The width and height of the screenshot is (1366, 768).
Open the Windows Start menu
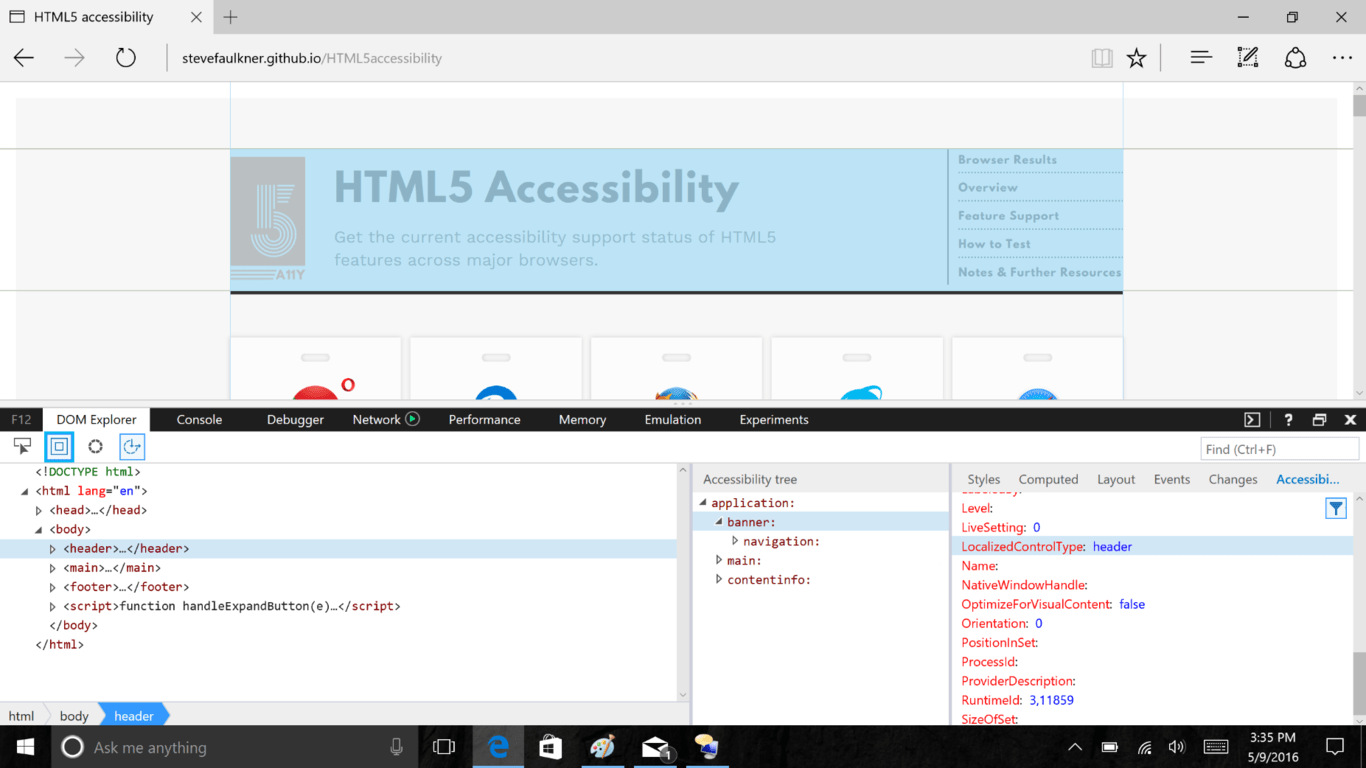(x=24, y=747)
